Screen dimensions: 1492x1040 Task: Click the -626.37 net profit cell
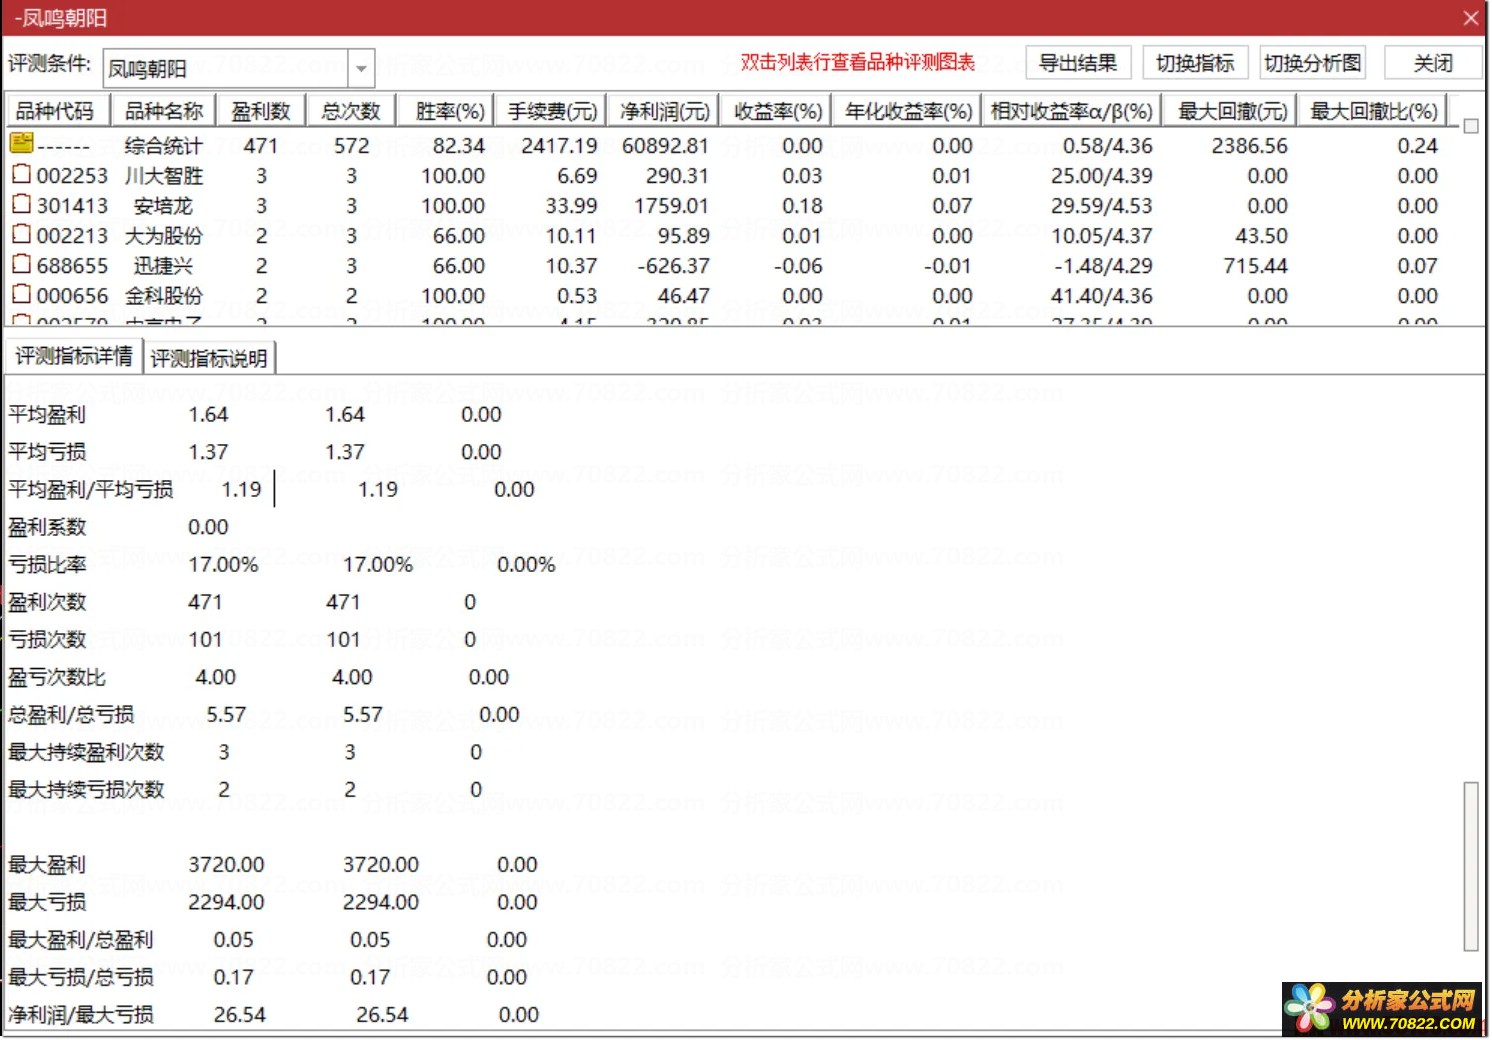pyautogui.click(x=673, y=266)
